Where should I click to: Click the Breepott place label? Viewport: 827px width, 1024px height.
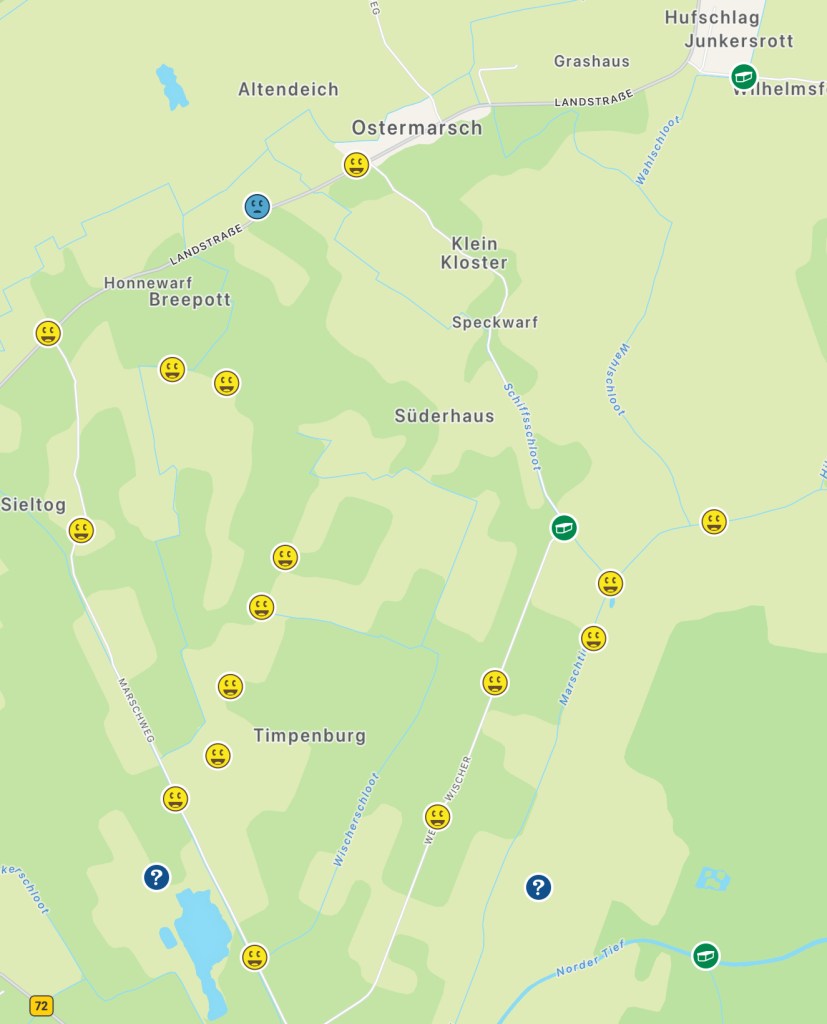coord(190,300)
